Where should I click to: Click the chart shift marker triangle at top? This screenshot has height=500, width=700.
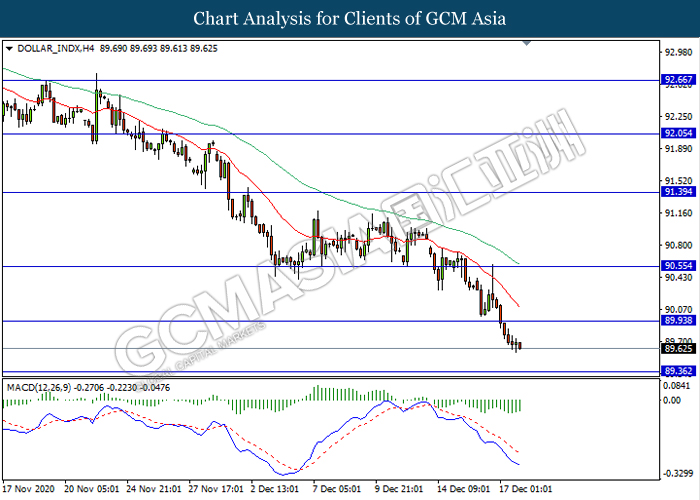[527, 43]
